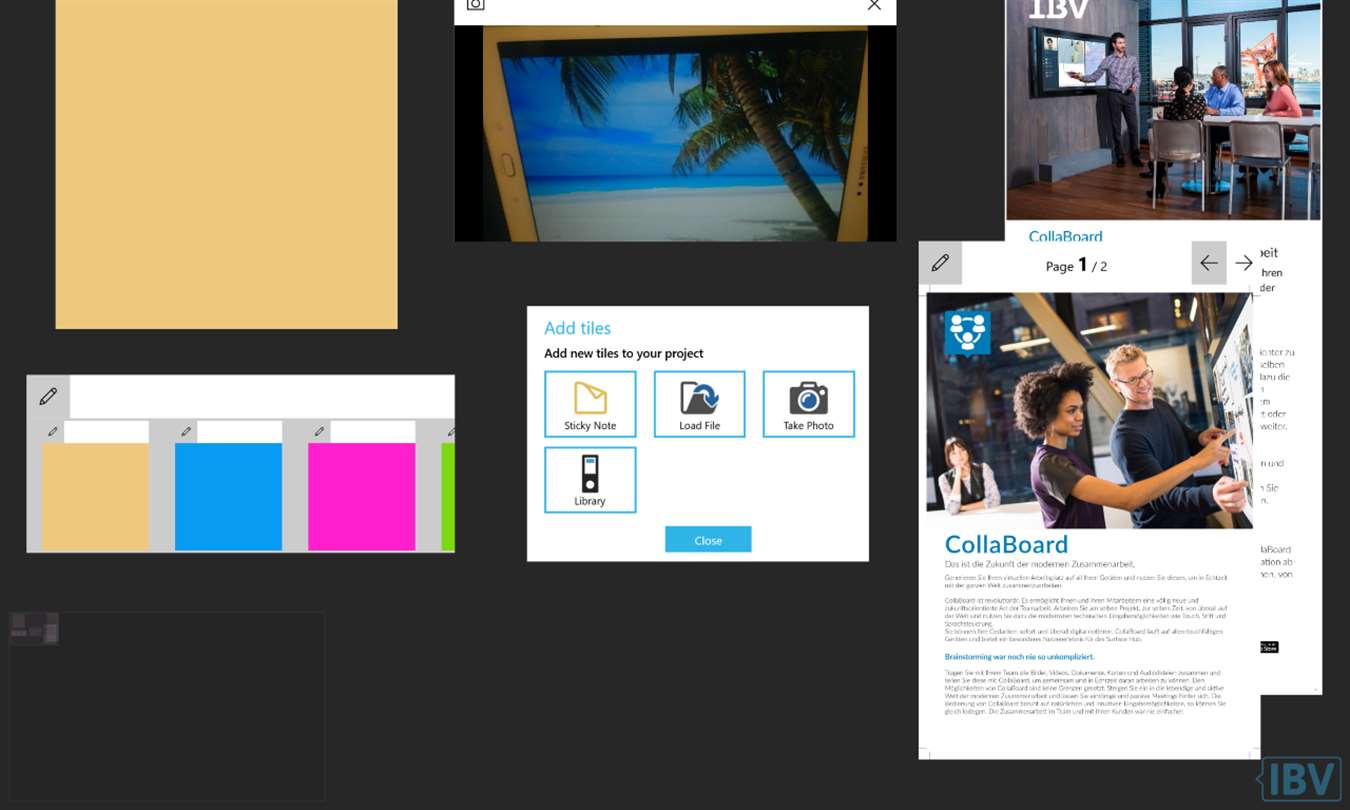
Task: Close the photo tile with X
Action: tap(874, 5)
